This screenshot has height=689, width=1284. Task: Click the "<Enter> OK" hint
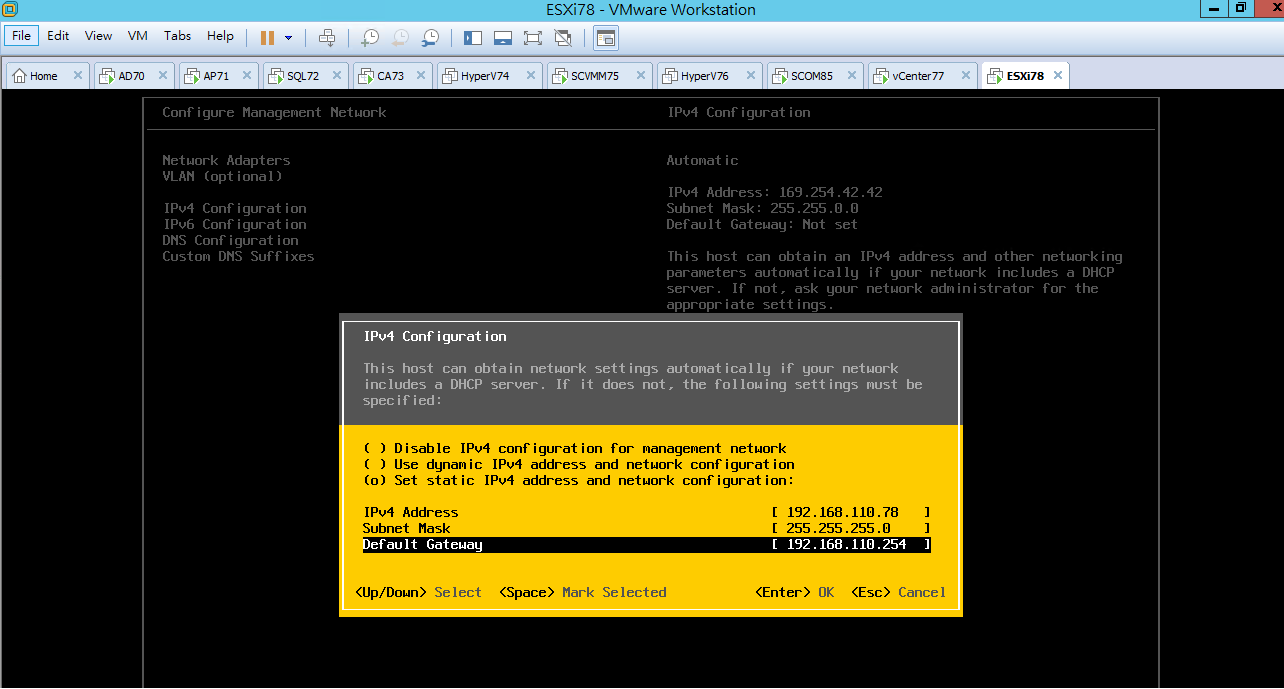coord(795,593)
